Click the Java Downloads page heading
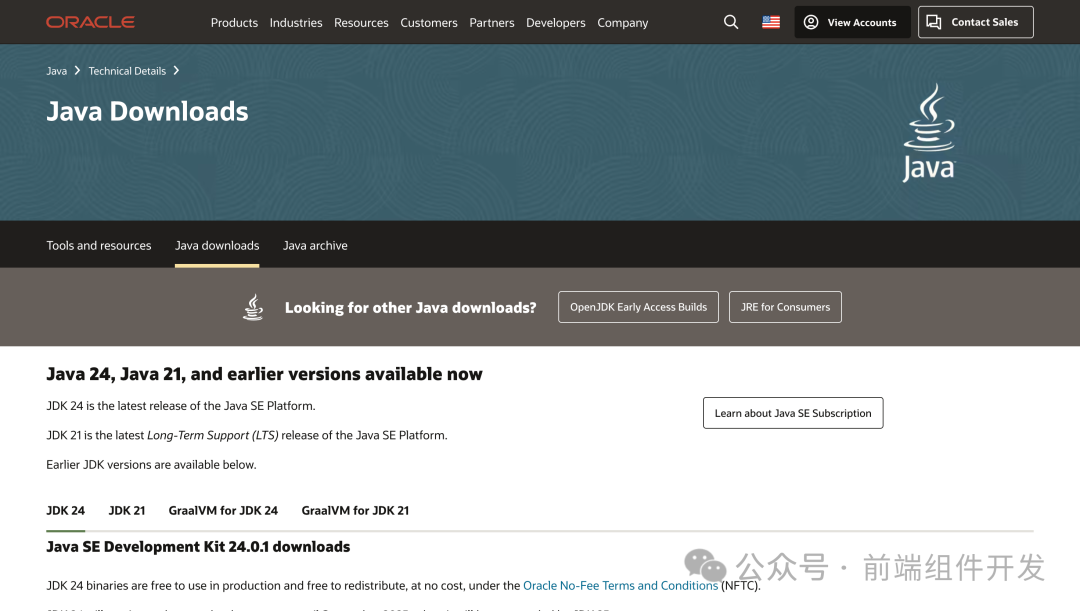The height and width of the screenshot is (611, 1080). point(147,112)
